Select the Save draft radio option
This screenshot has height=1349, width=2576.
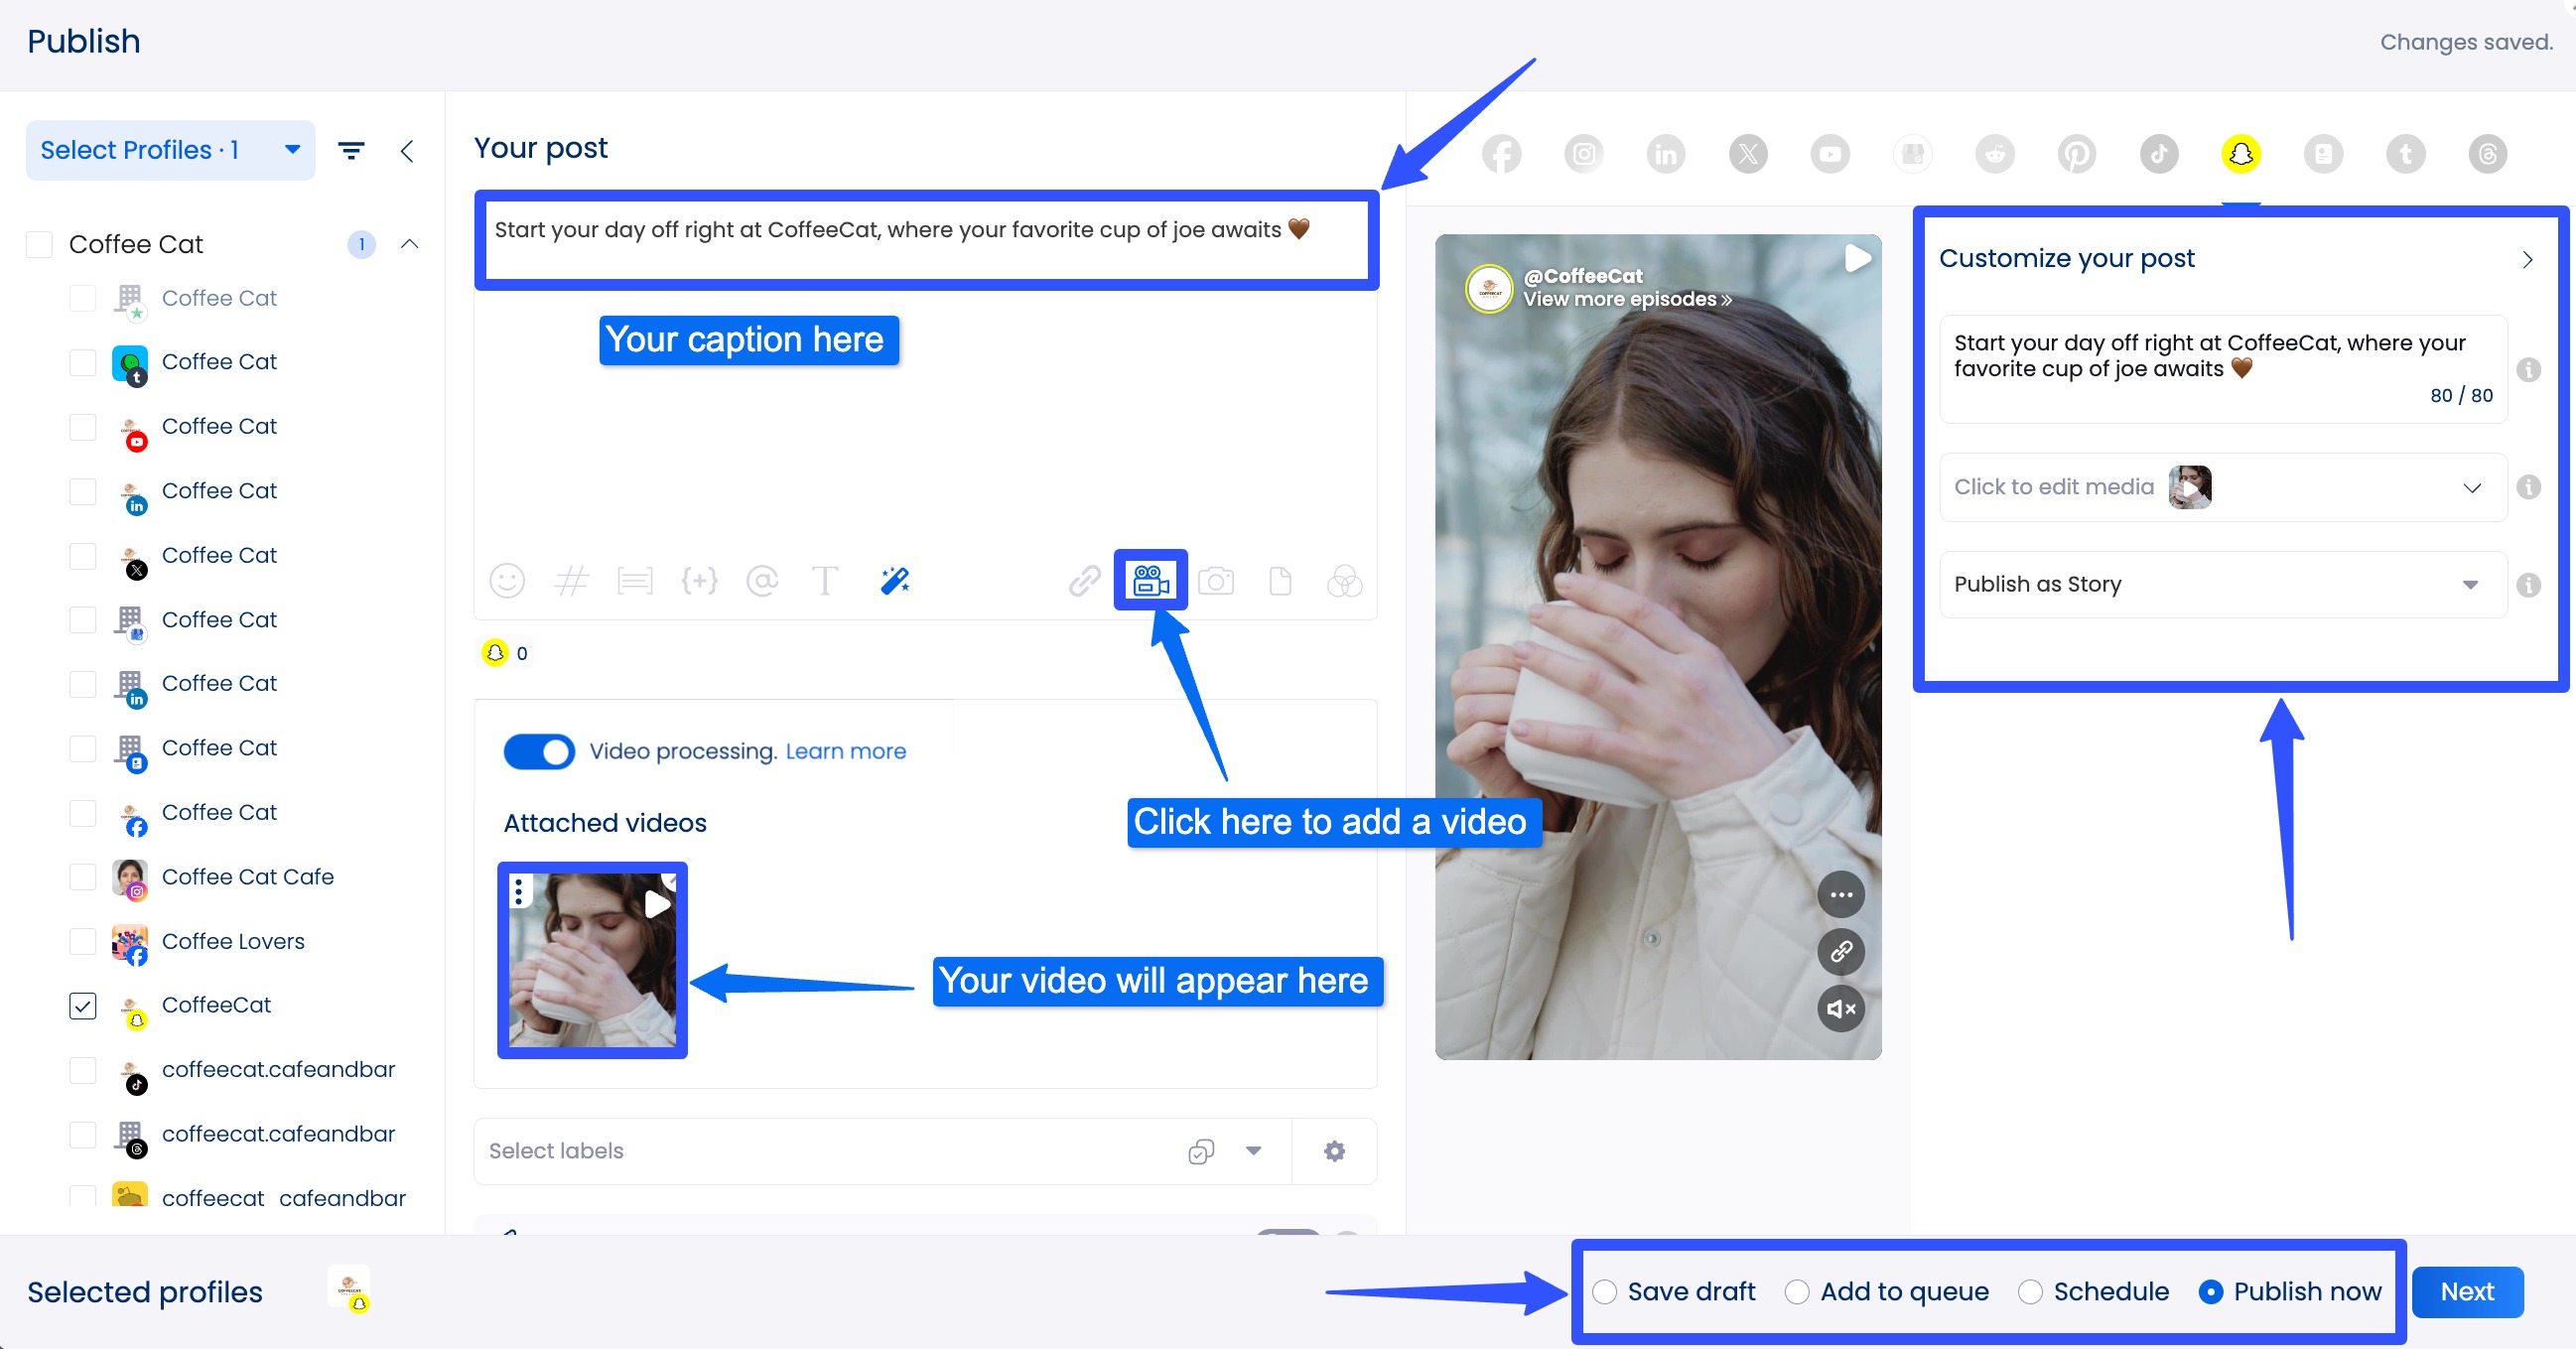[x=1606, y=1291]
